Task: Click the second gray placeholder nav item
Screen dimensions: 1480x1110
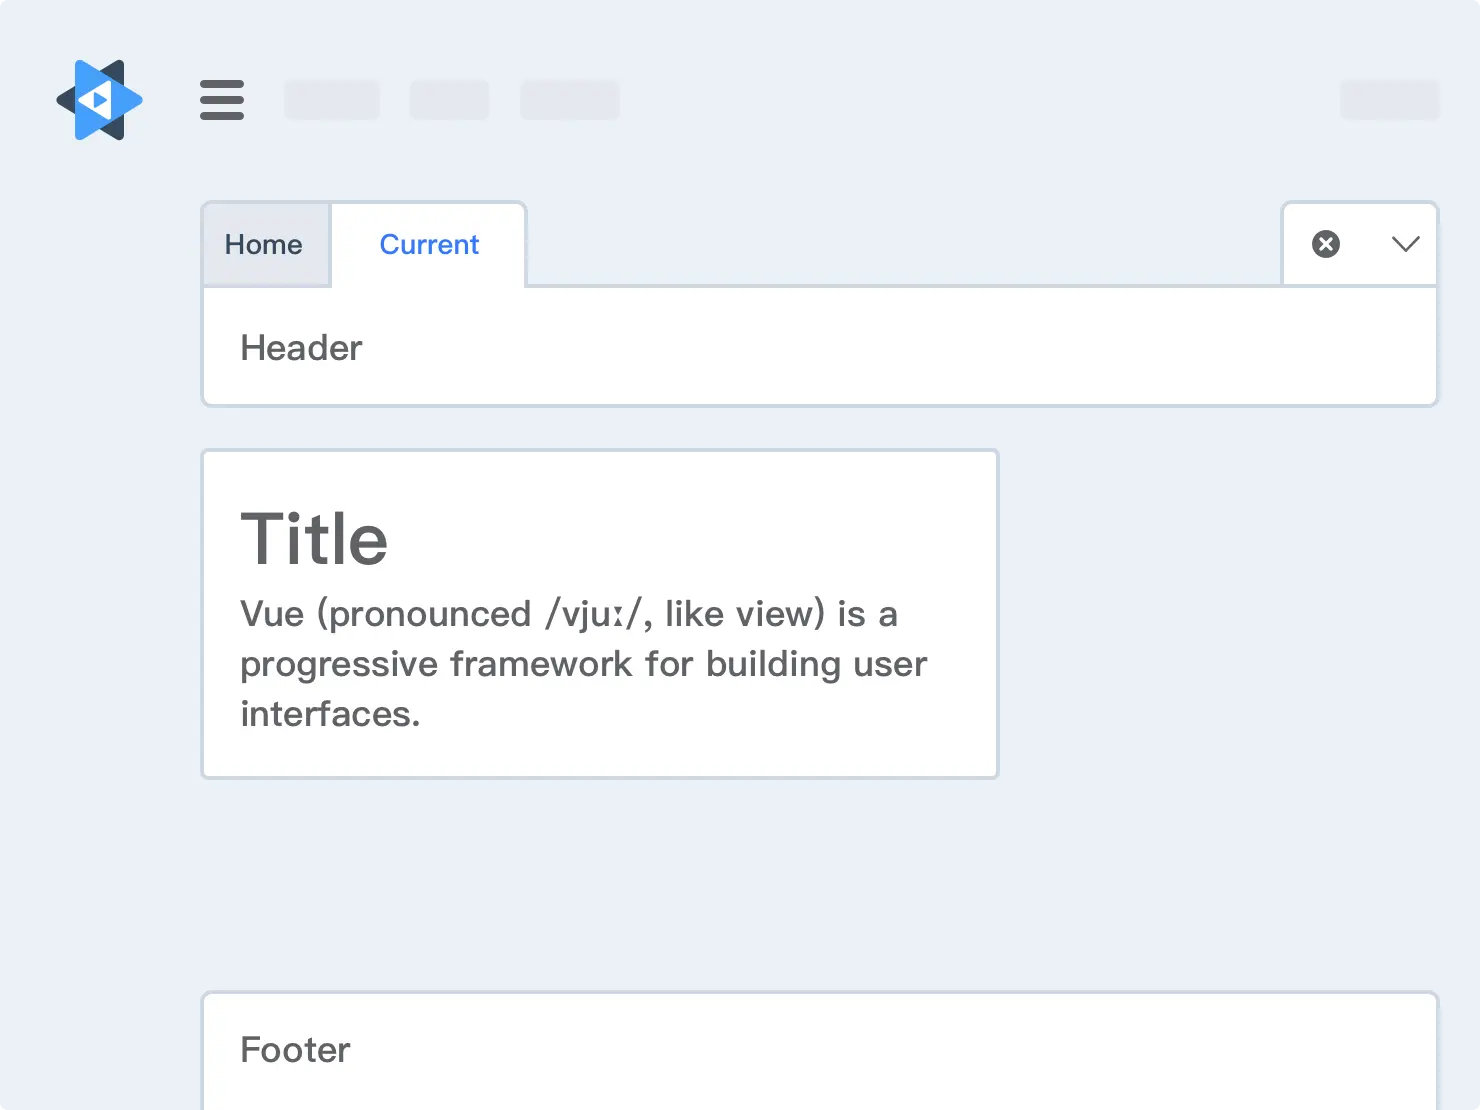Action: click(449, 100)
